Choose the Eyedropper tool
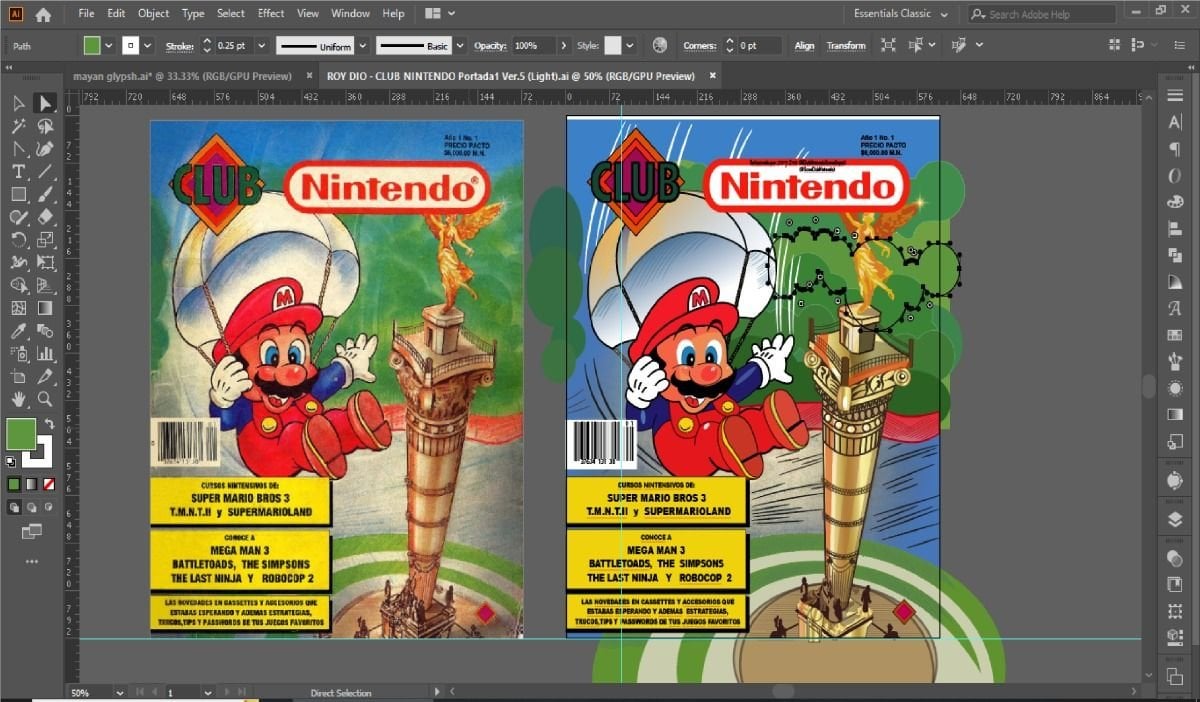Image resolution: width=1200 pixels, height=702 pixels. (x=18, y=331)
